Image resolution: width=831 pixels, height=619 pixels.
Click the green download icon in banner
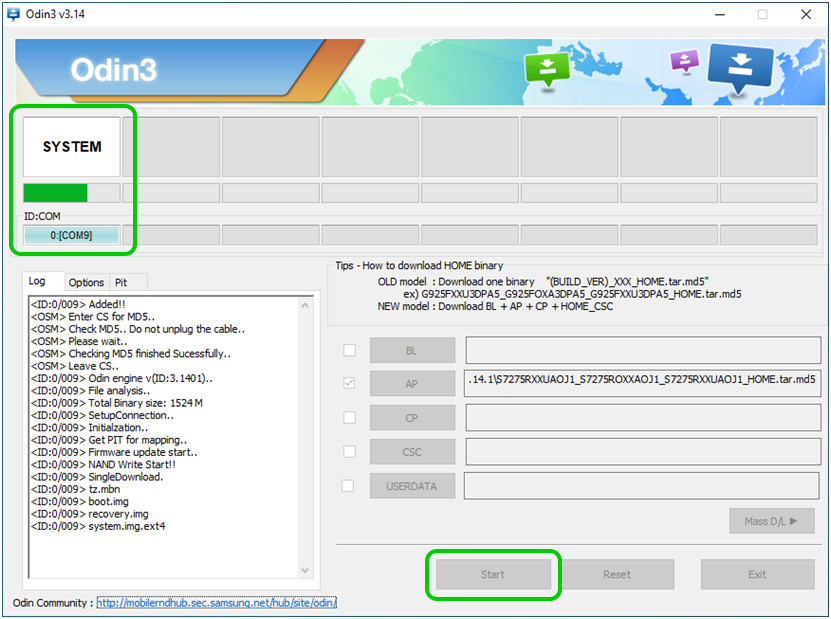[547, 69]
